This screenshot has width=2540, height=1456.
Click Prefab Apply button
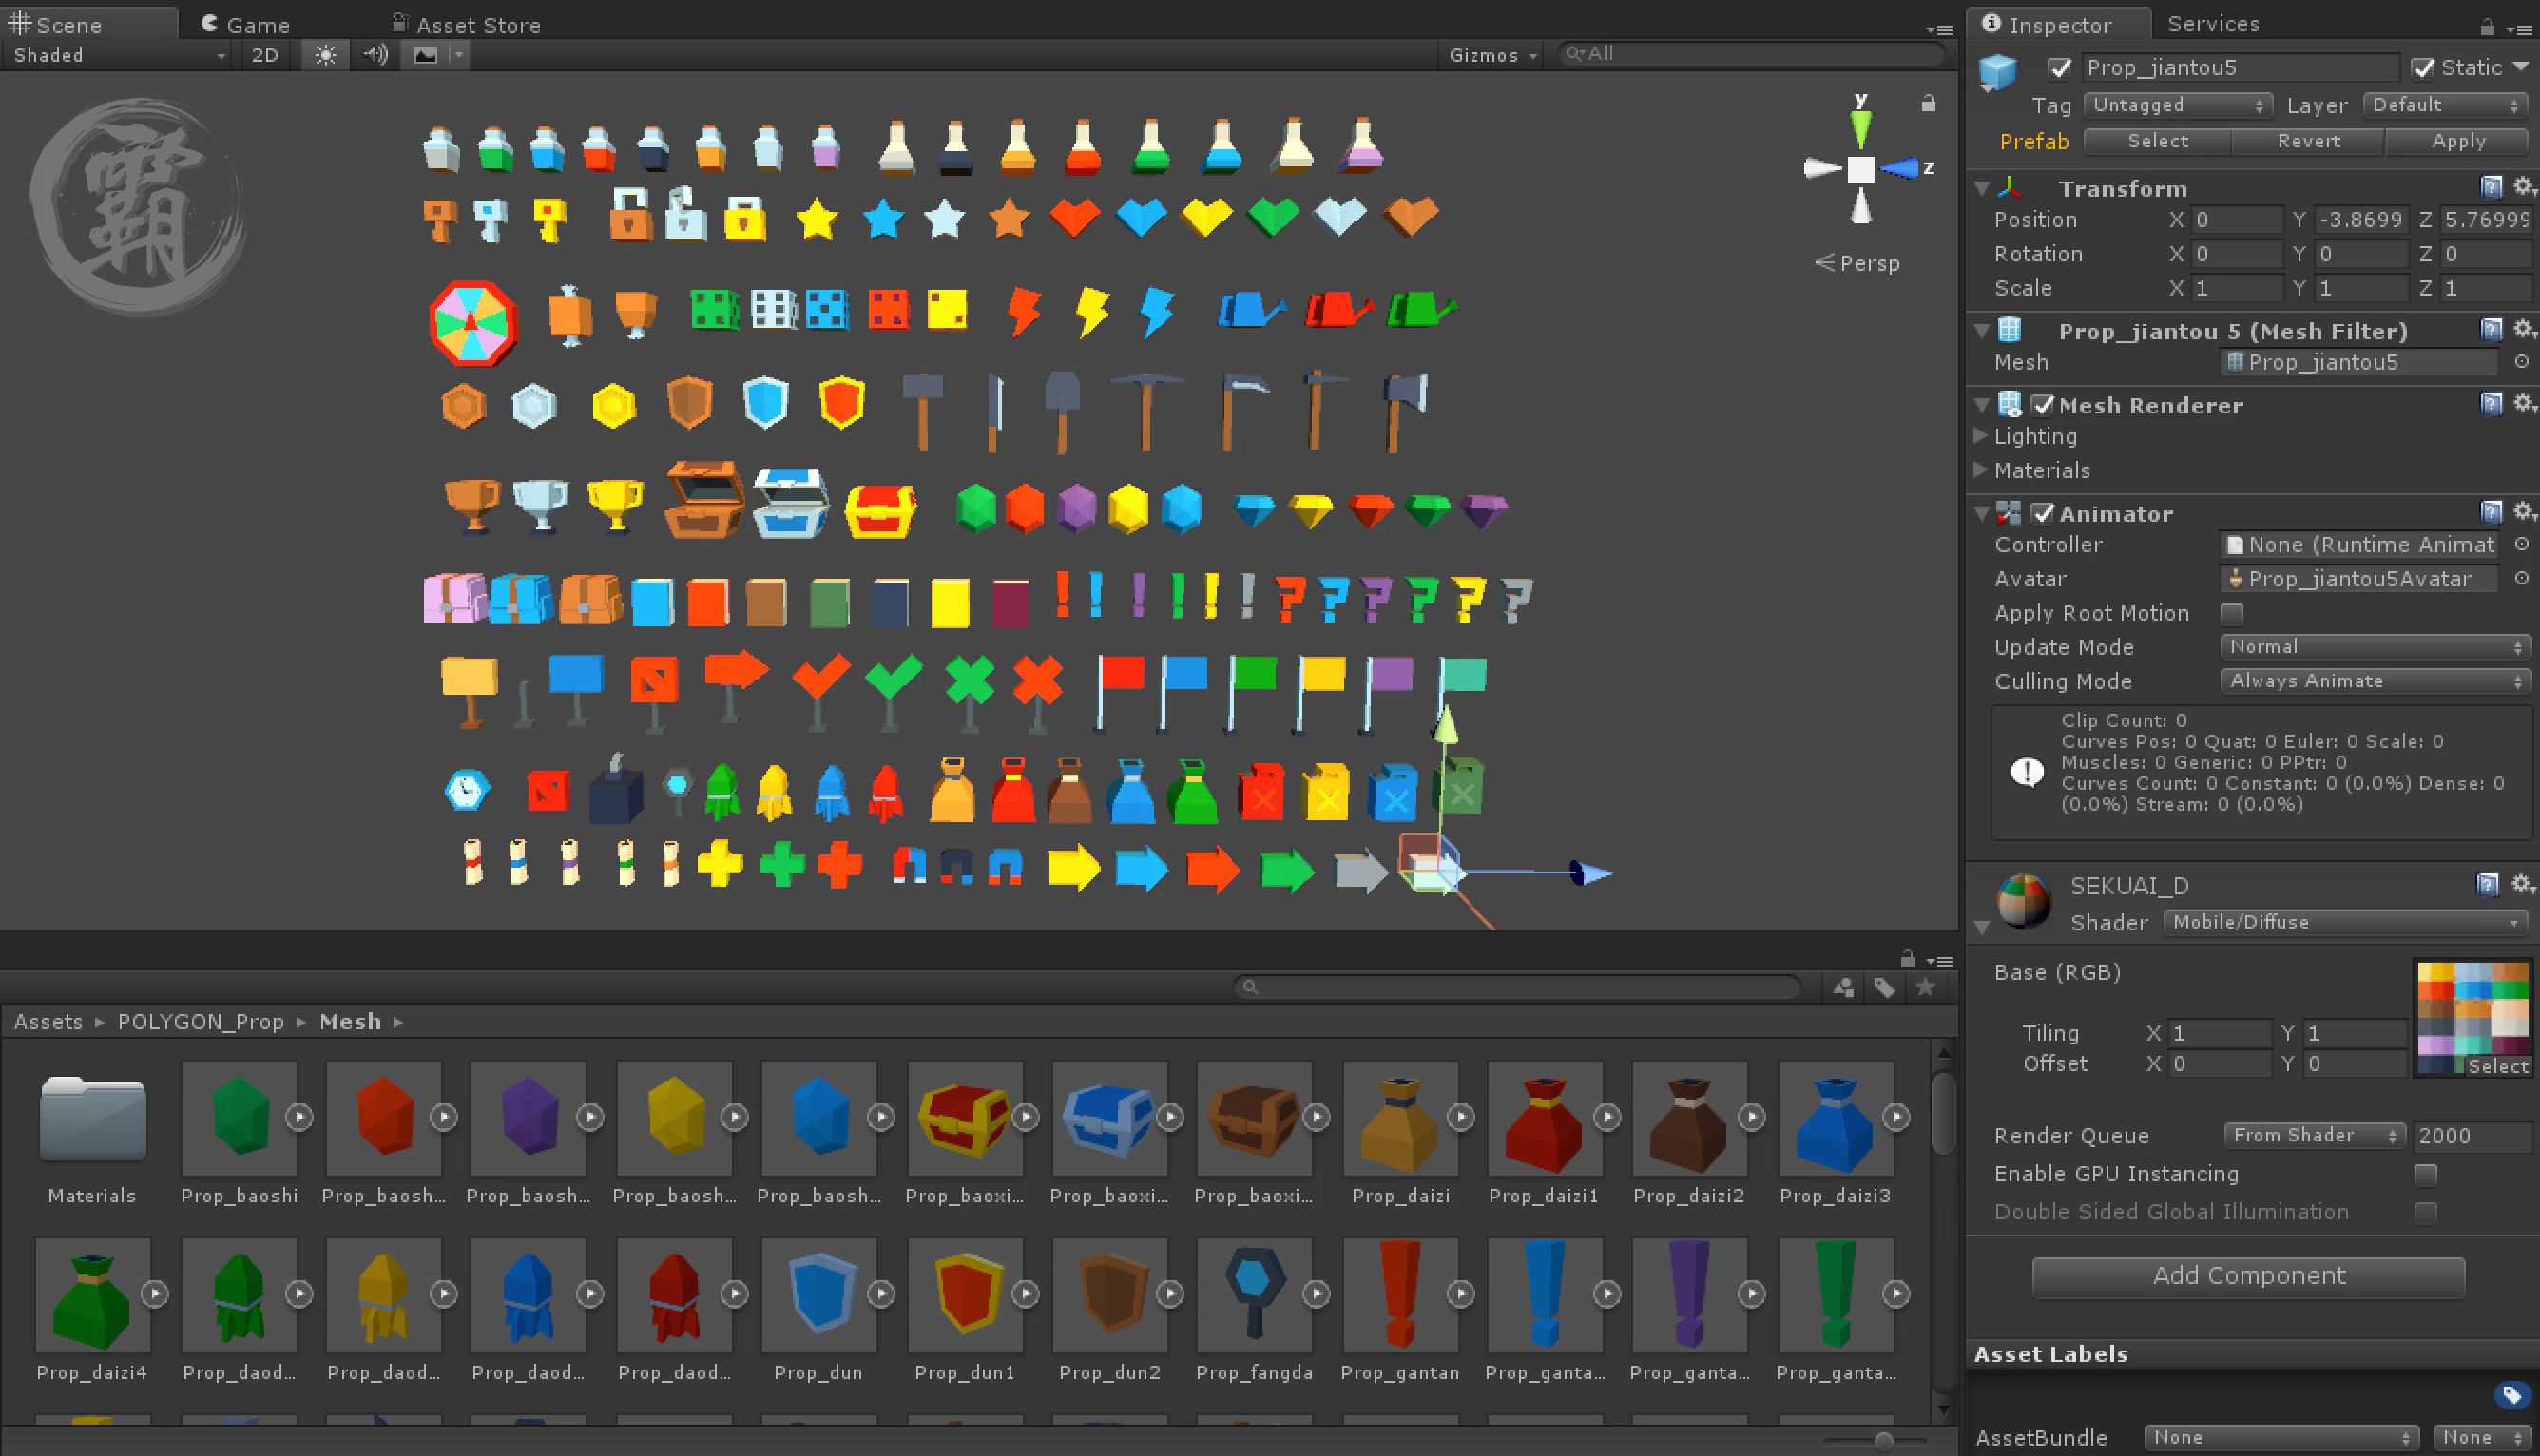[2459, 141]
